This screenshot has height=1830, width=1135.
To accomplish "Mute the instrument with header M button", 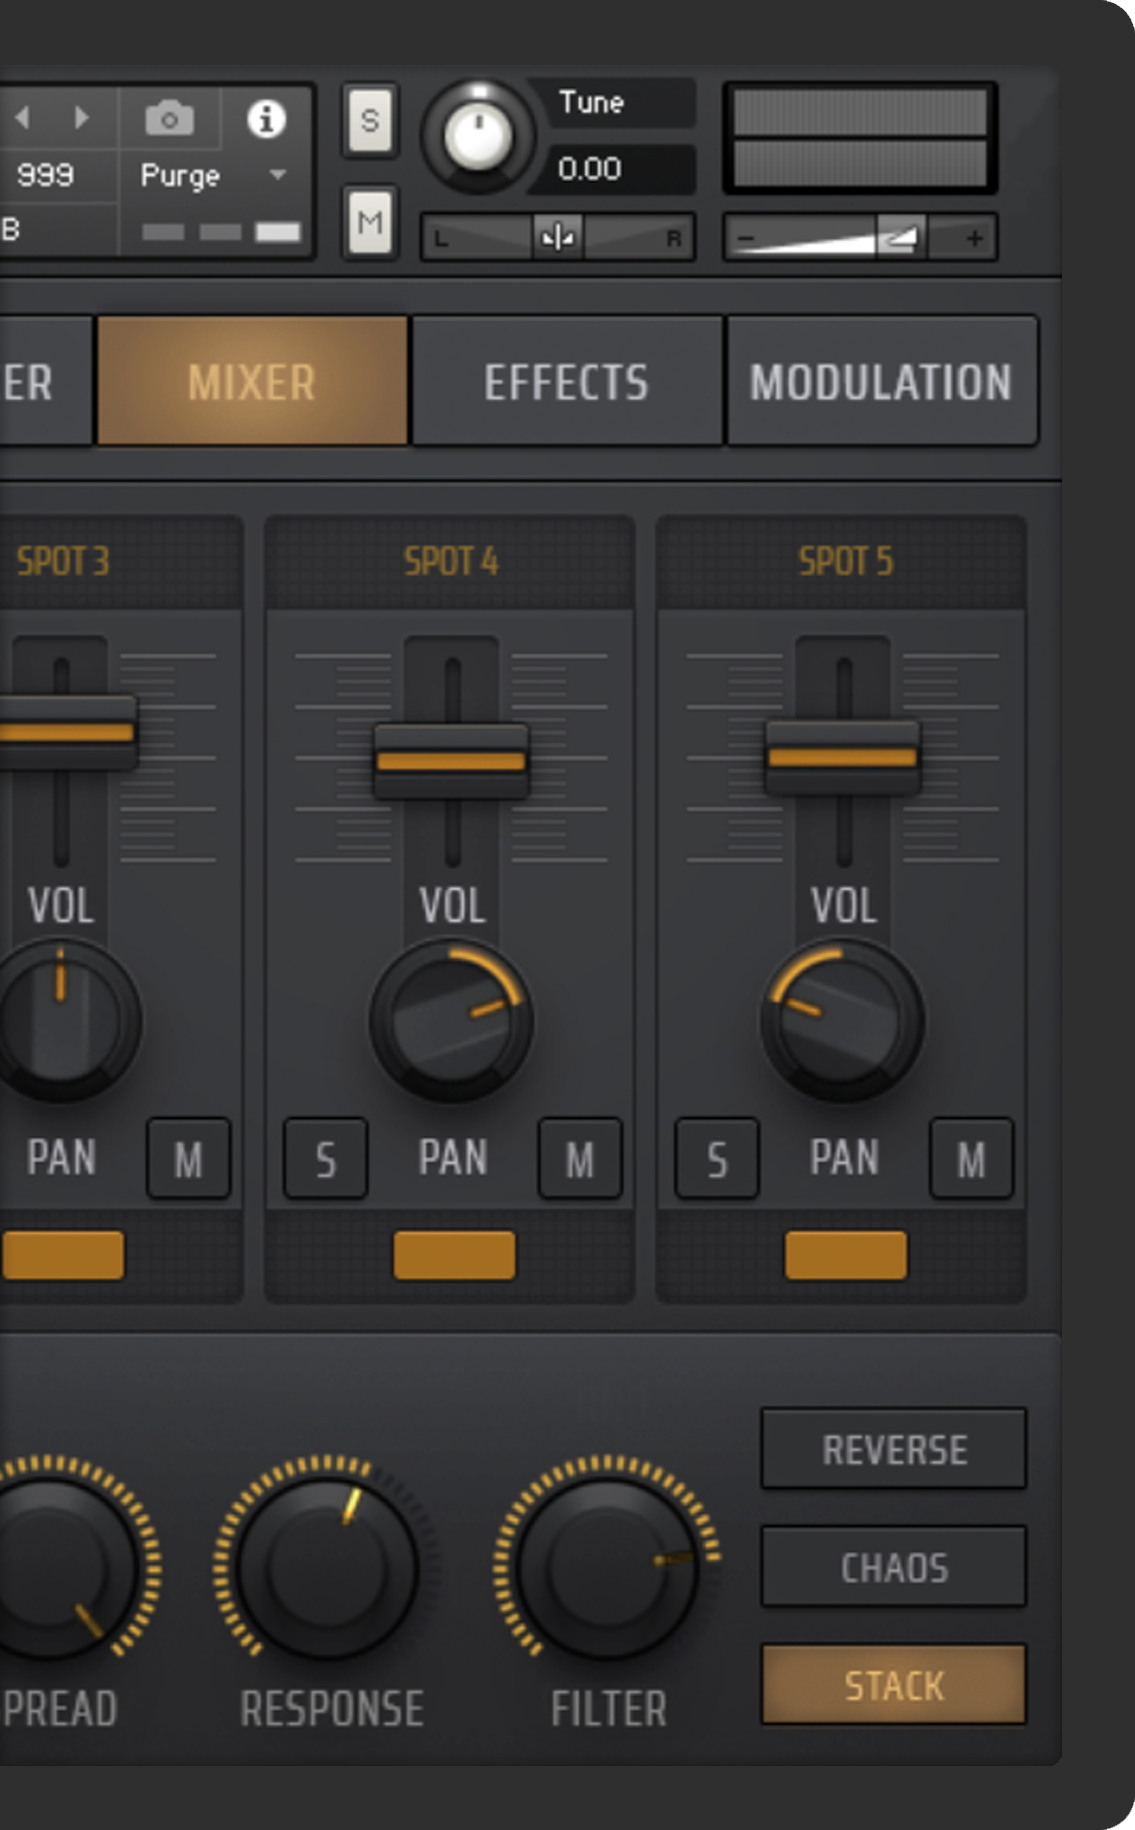I will [370, 221].
